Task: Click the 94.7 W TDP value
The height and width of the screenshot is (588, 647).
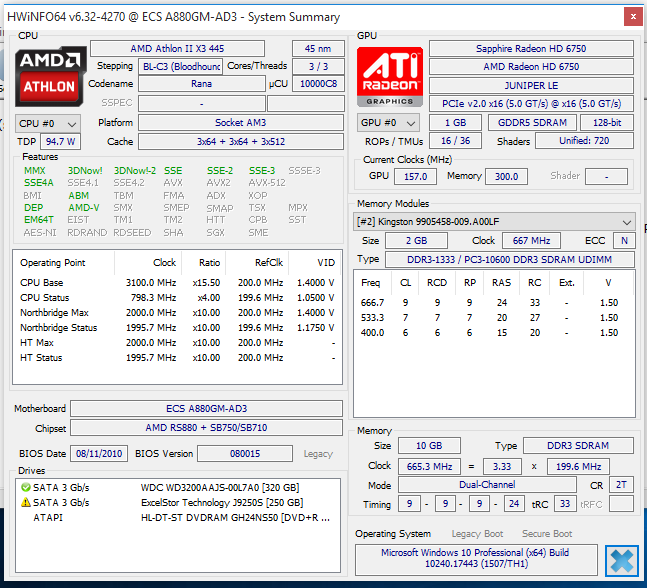Action: (x=60, y=142)
